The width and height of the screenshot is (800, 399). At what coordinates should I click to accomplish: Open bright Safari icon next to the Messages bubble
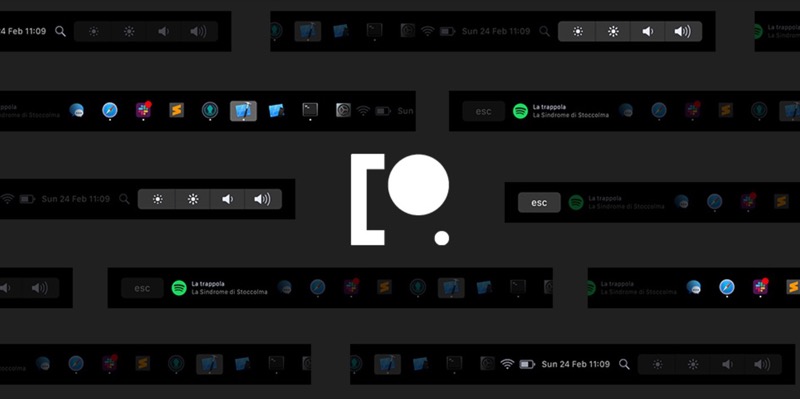110,110
